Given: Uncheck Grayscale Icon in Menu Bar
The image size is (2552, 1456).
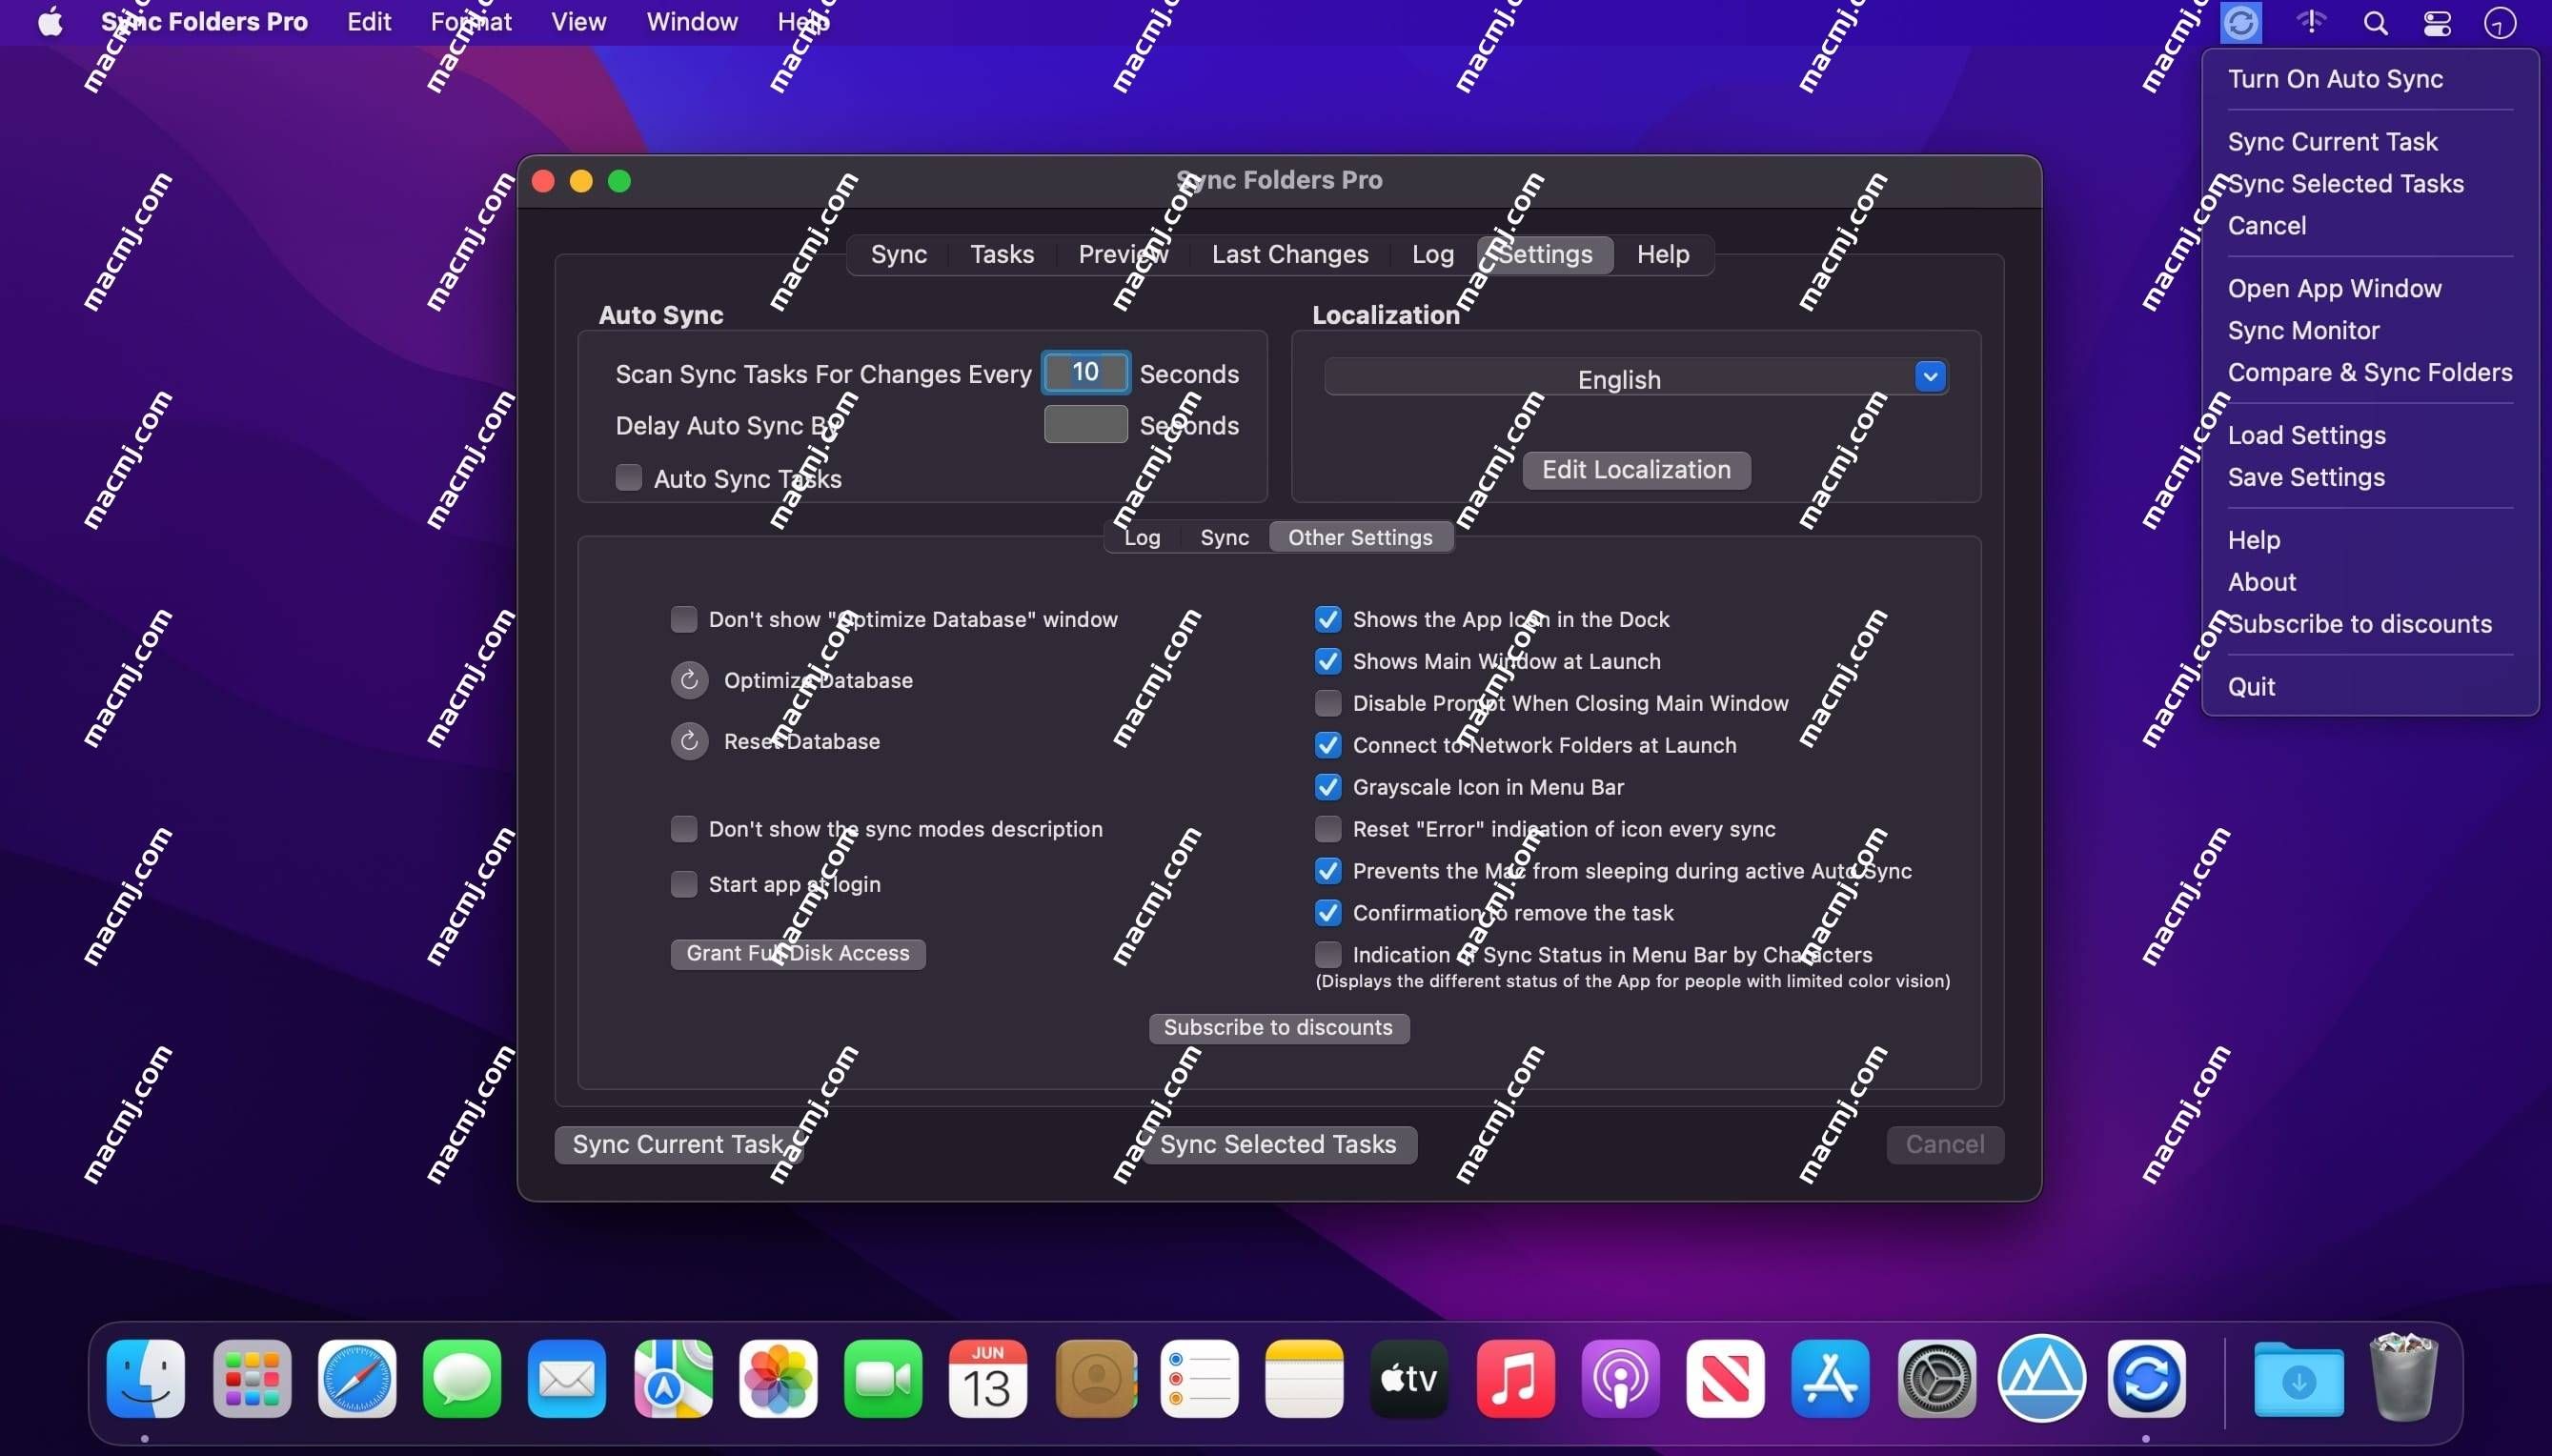Looking at the screenshot, I should (1328, 788).
